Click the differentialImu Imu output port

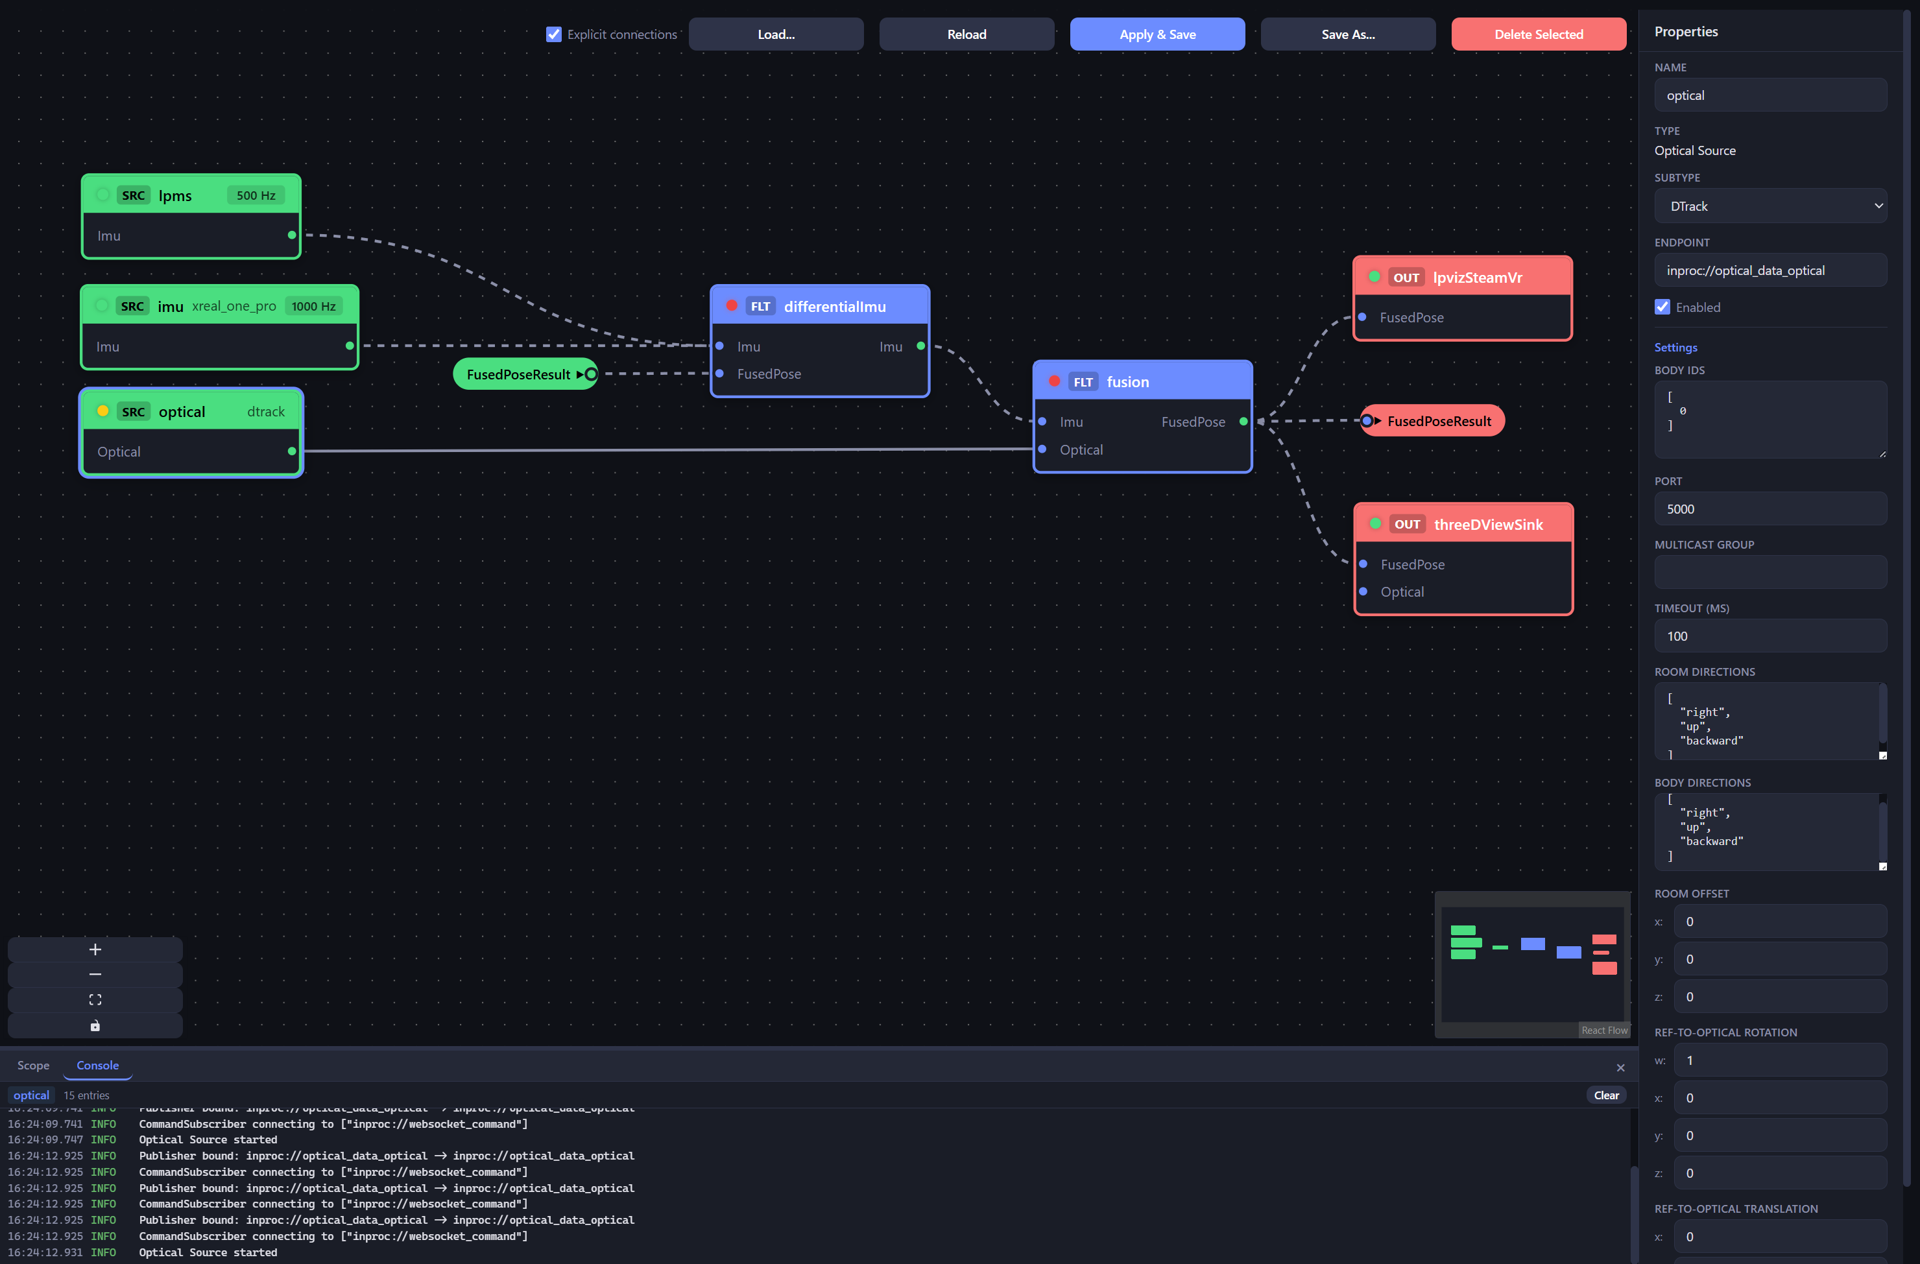[x=921, y=346]
